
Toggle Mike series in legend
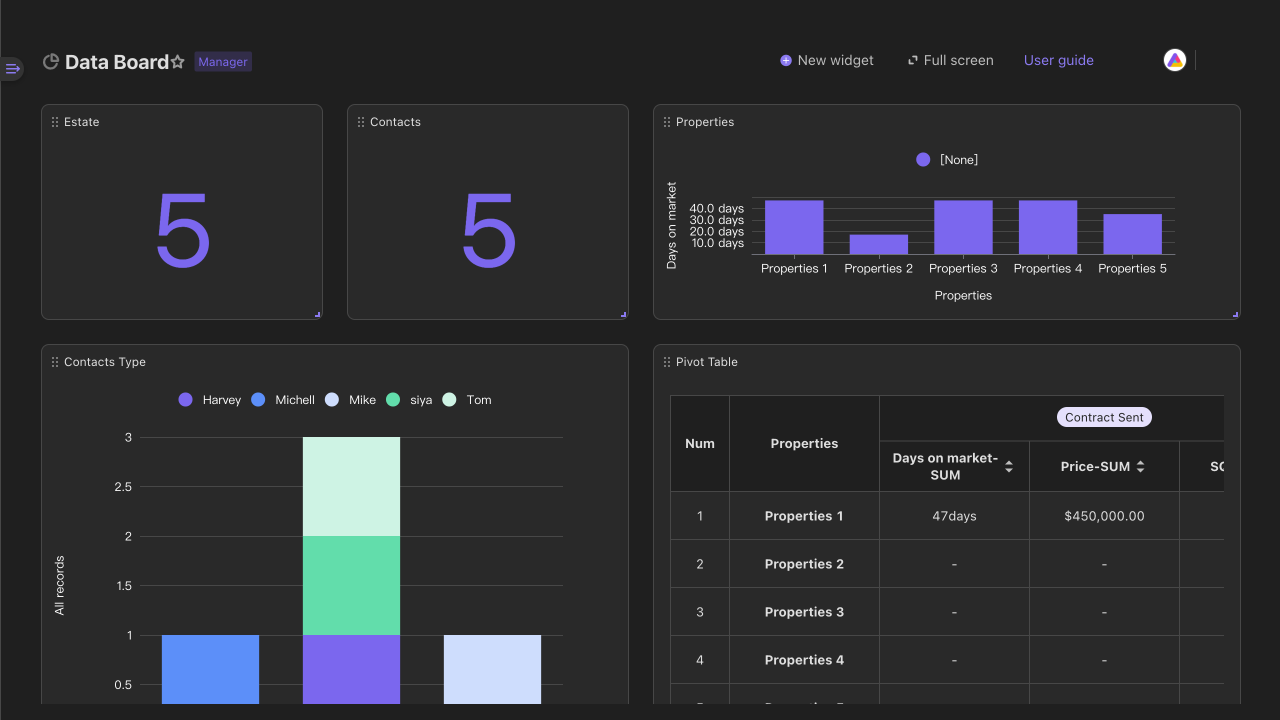click(351, 400)
